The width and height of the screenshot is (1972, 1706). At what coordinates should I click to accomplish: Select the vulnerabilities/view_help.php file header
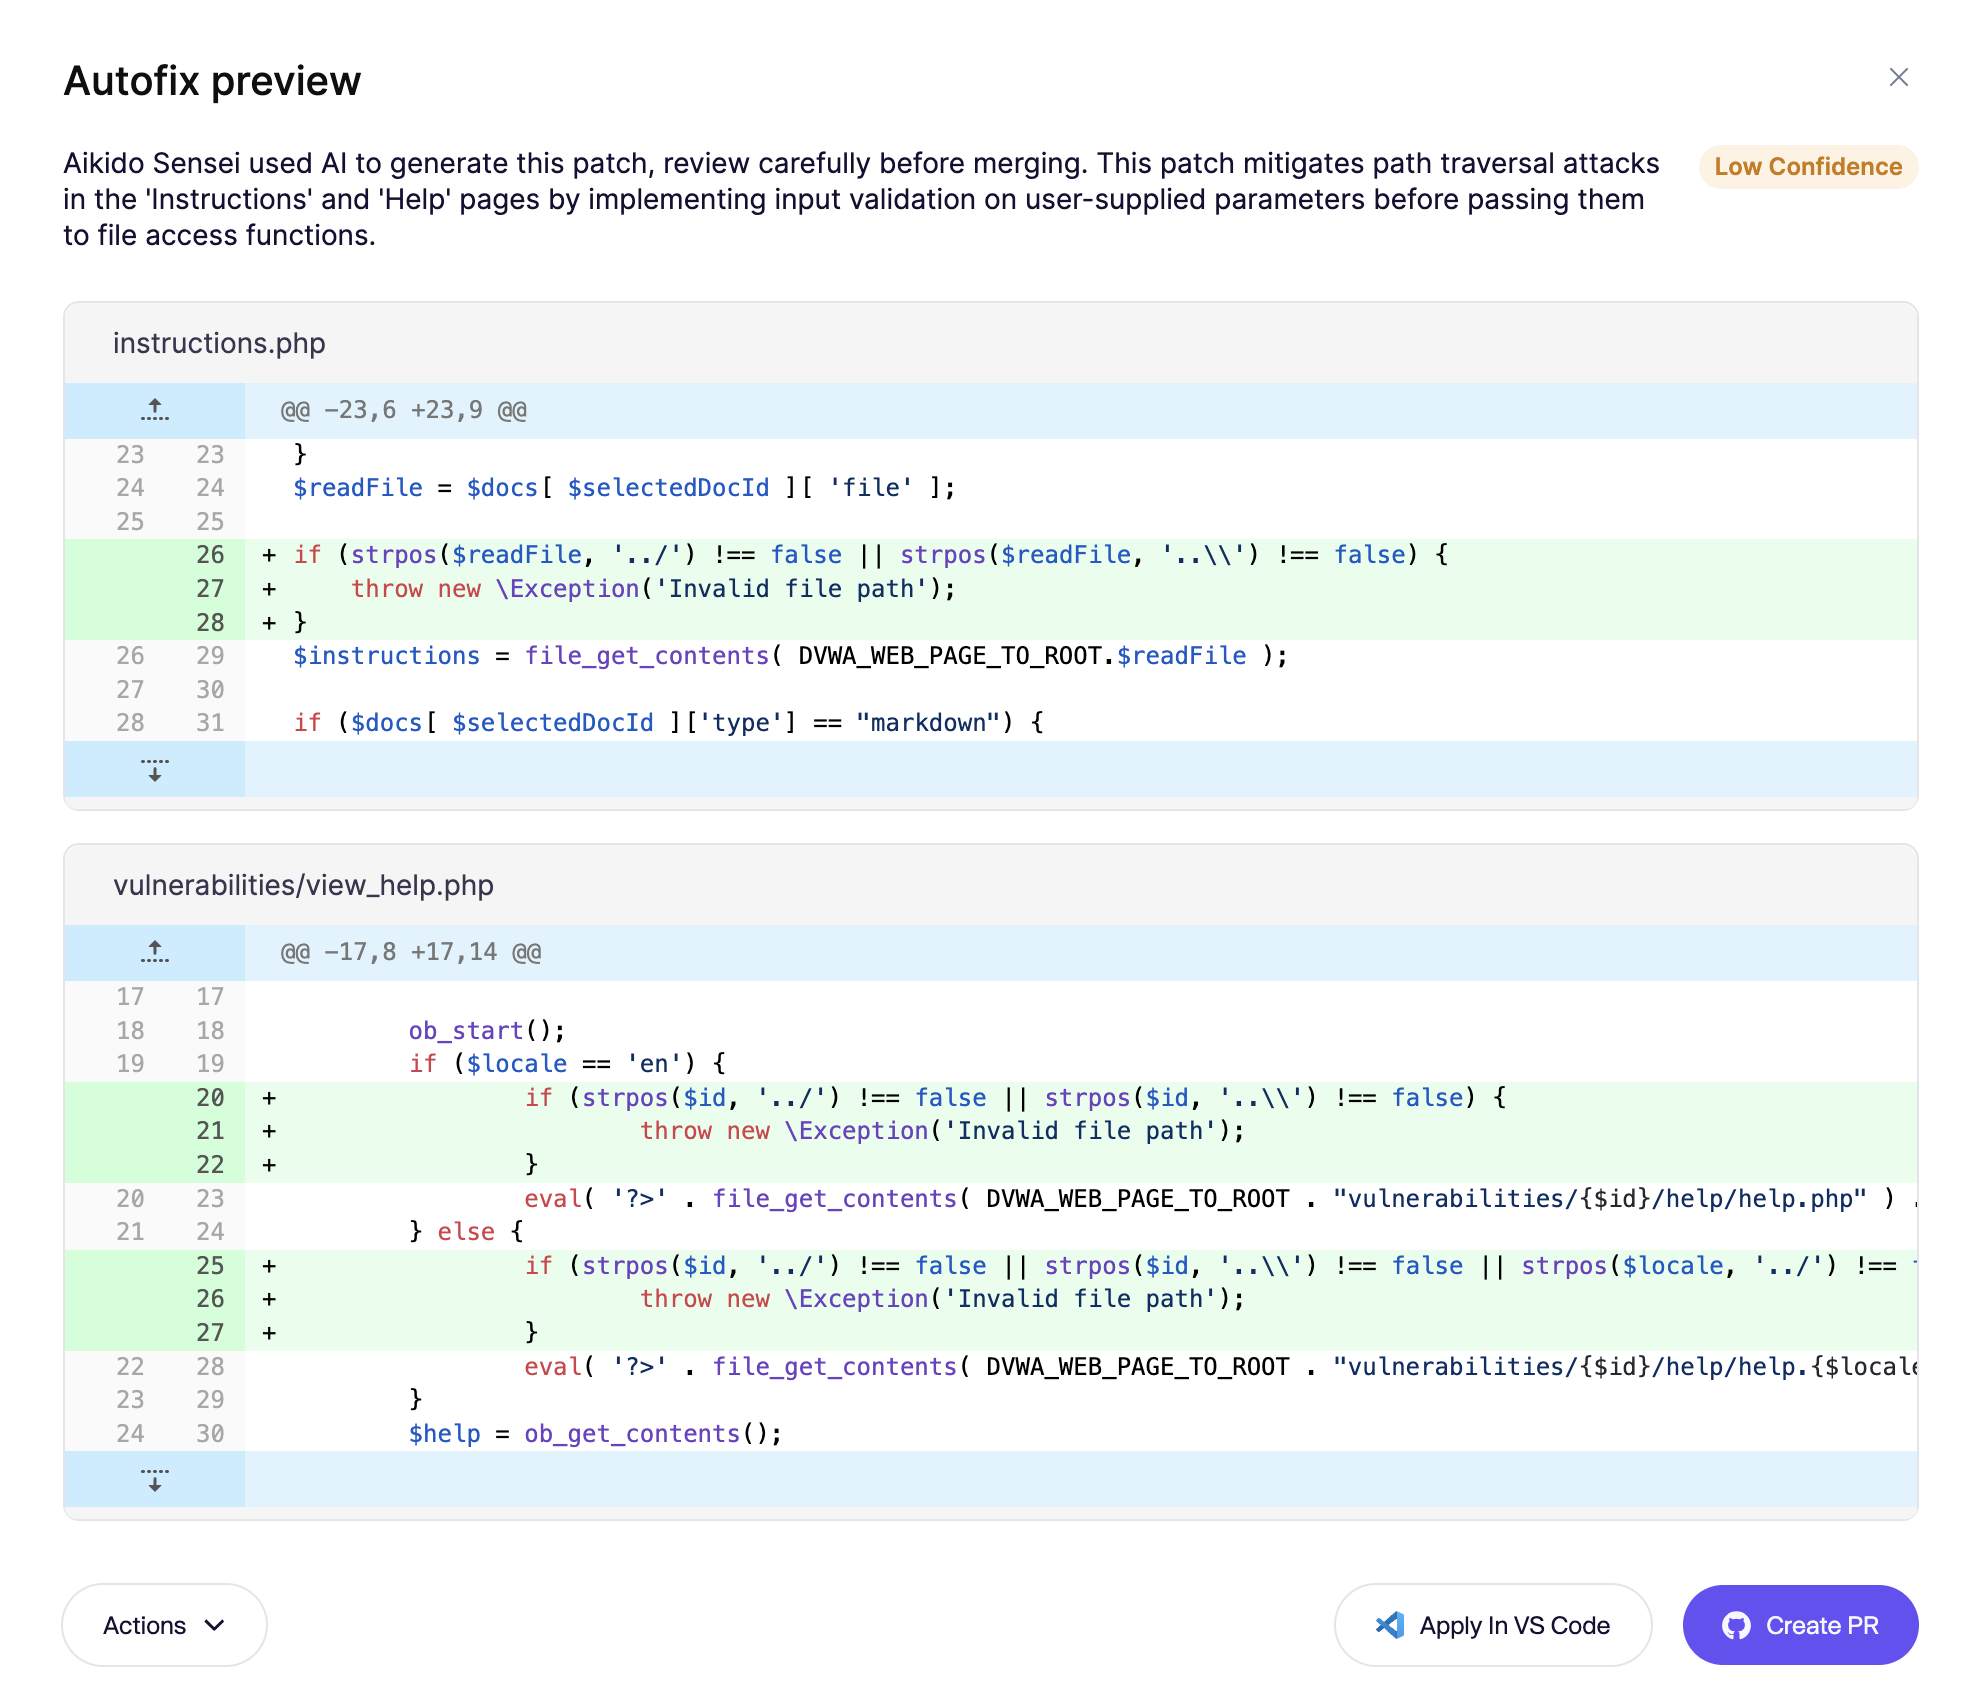990,885
